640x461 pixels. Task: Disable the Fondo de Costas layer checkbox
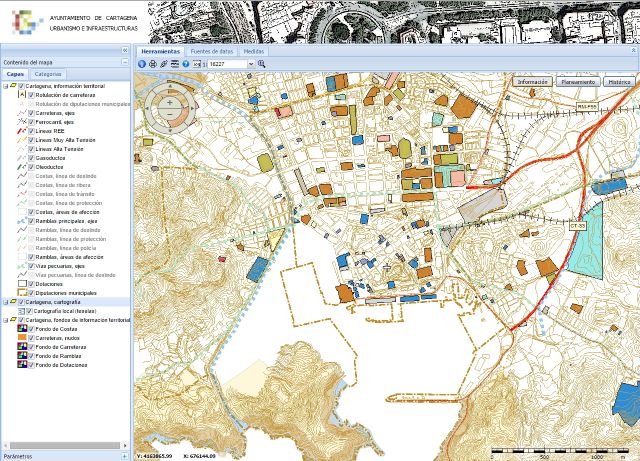[31, 329]
